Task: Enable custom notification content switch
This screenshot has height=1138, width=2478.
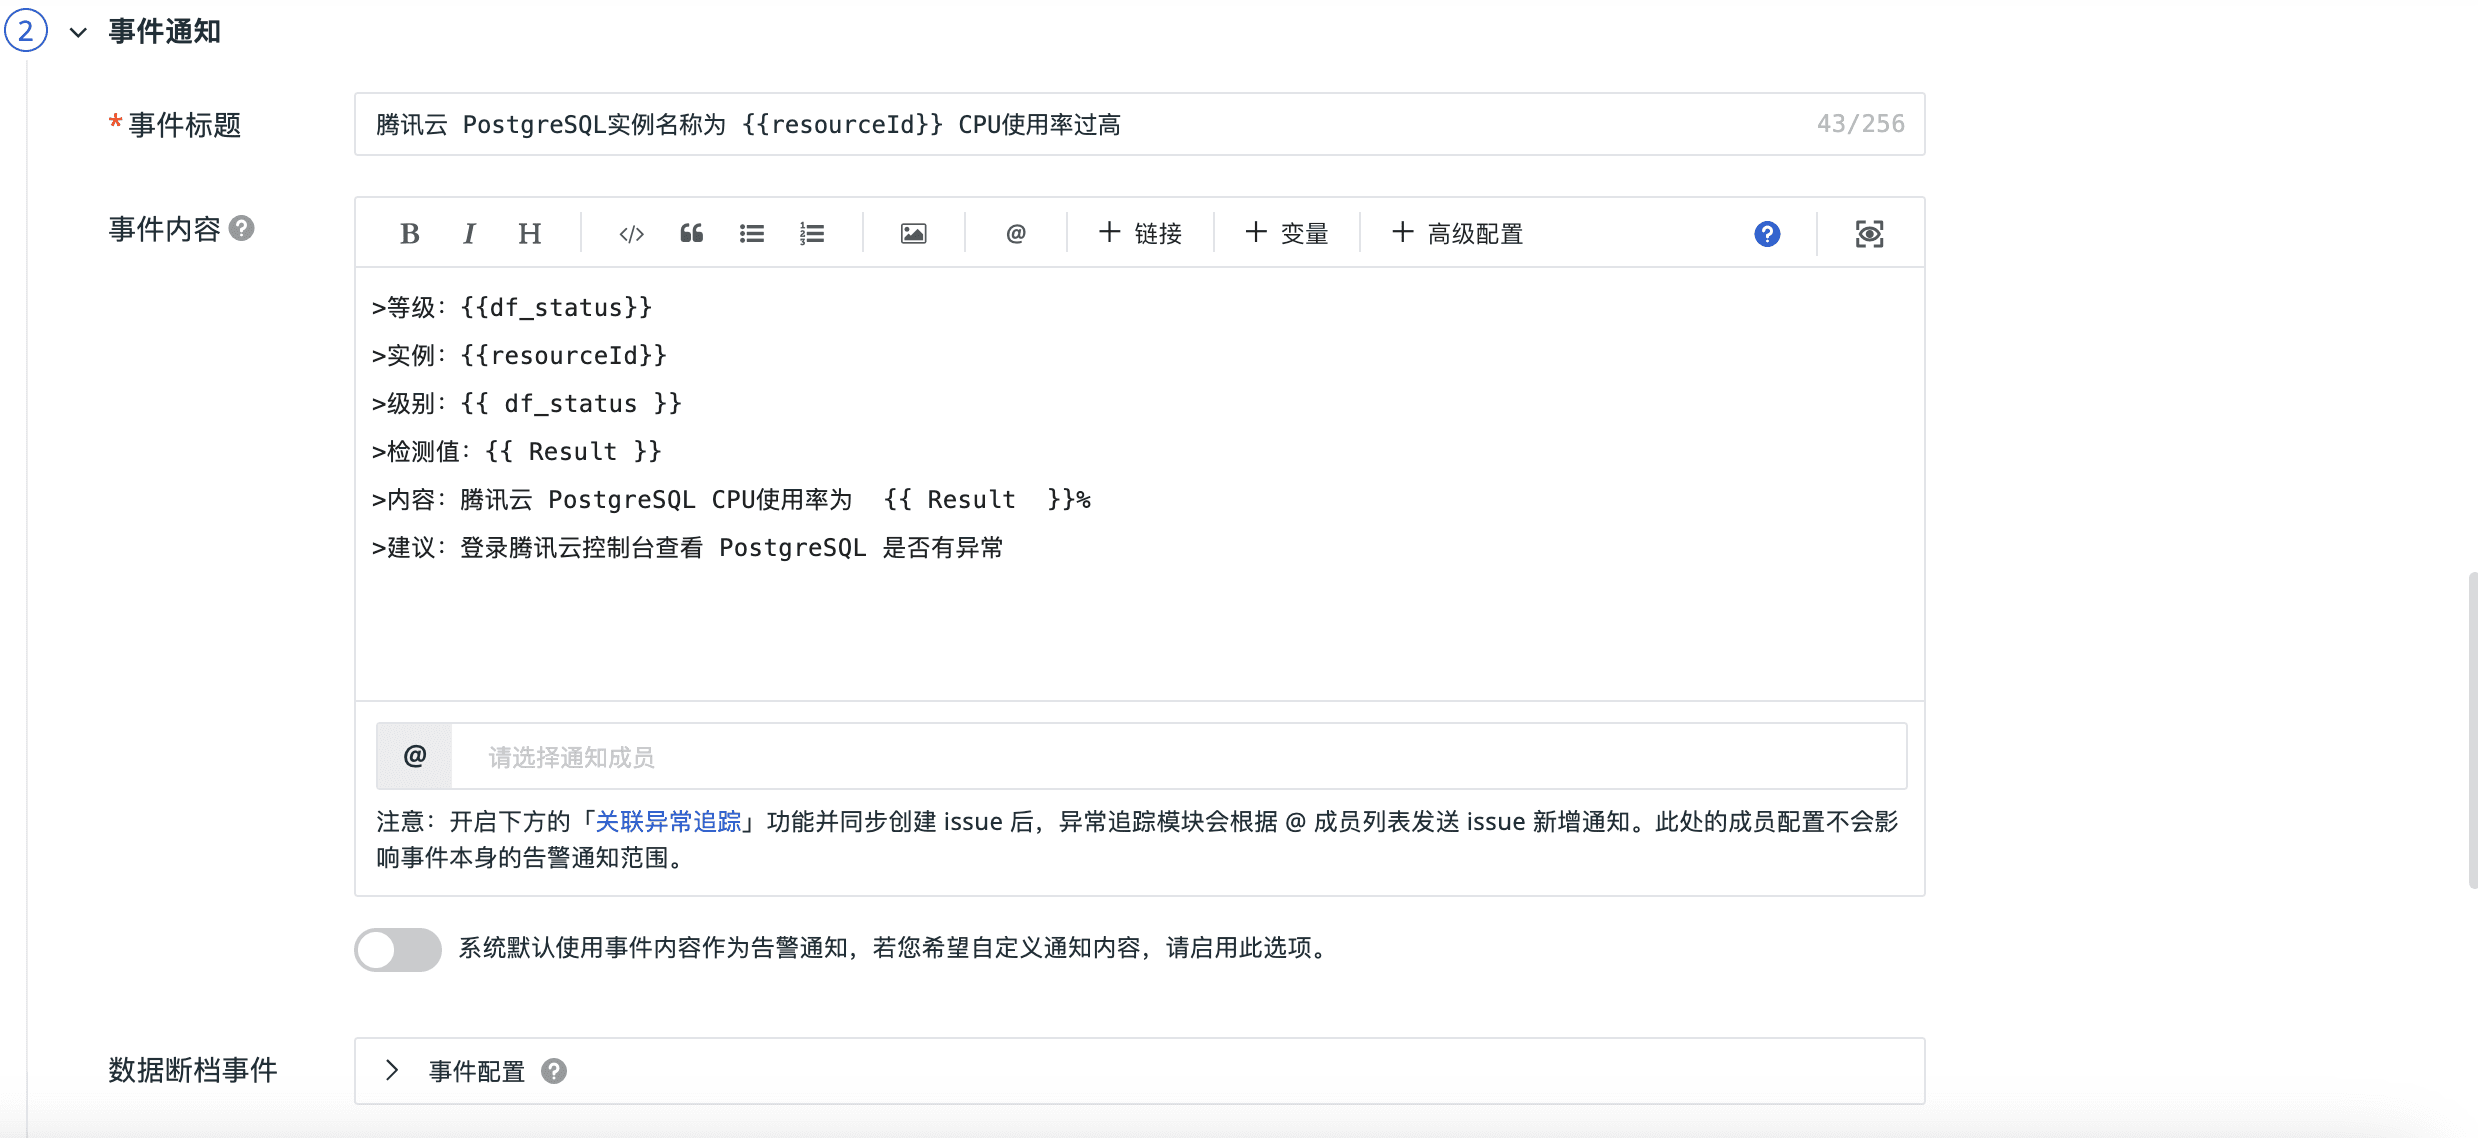Action: (398, 949)
